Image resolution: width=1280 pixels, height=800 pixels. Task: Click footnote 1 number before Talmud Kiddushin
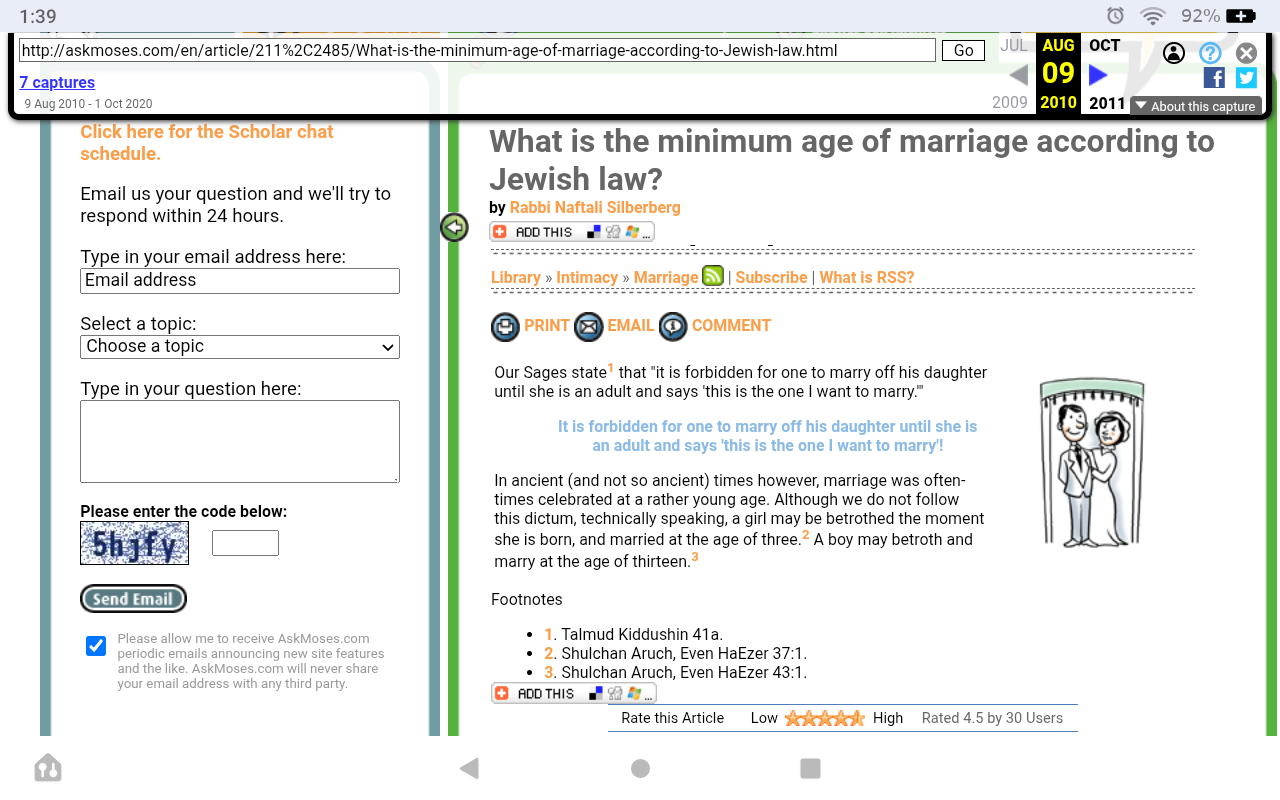[549, 635]
